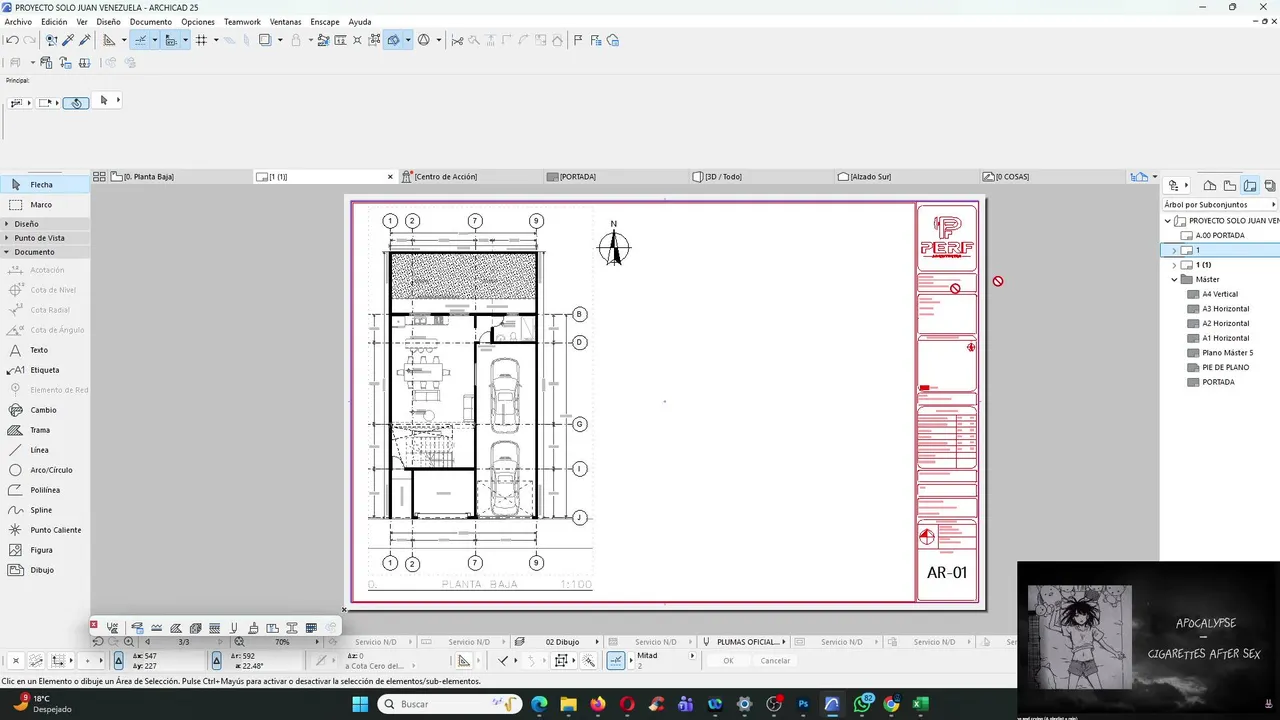Select the Etiqueta label tool
Viewport: 1280px width, 720px height.
[45, 370]
